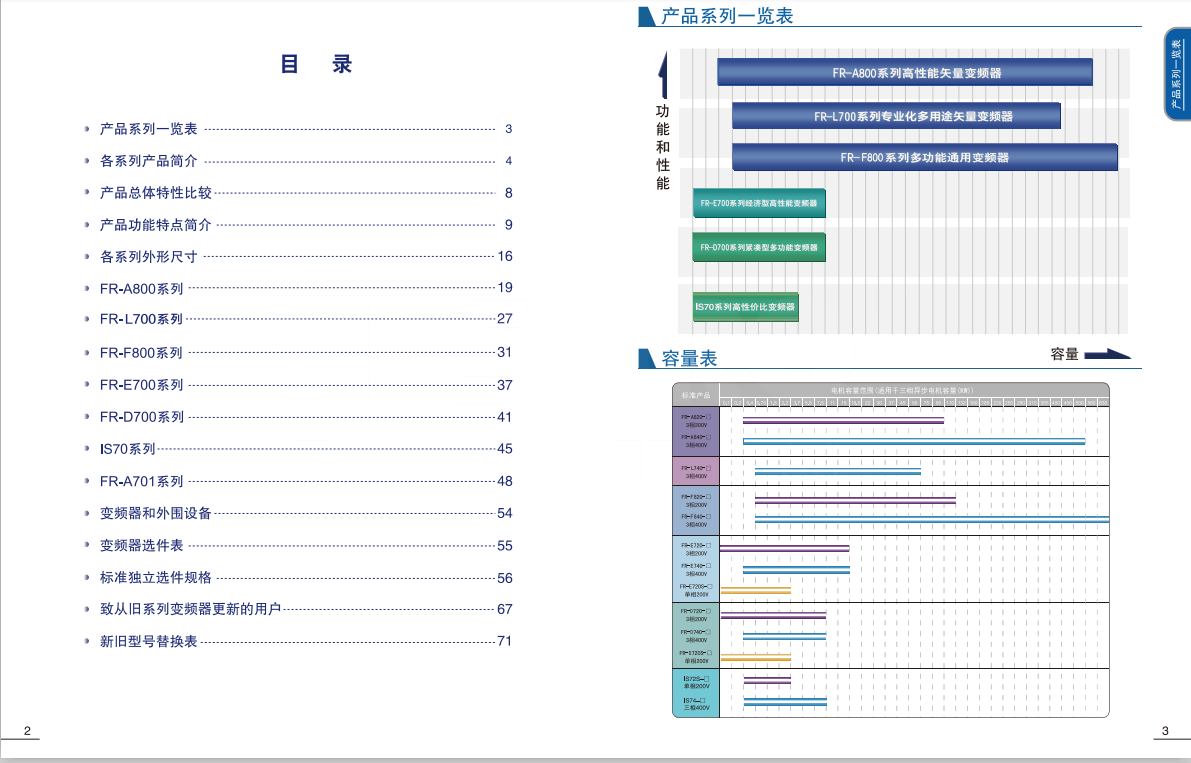This screenshot has width=1191, height=763.
Task: Go to the 各系列产品简介 contents entry
Action: point(299,161)
